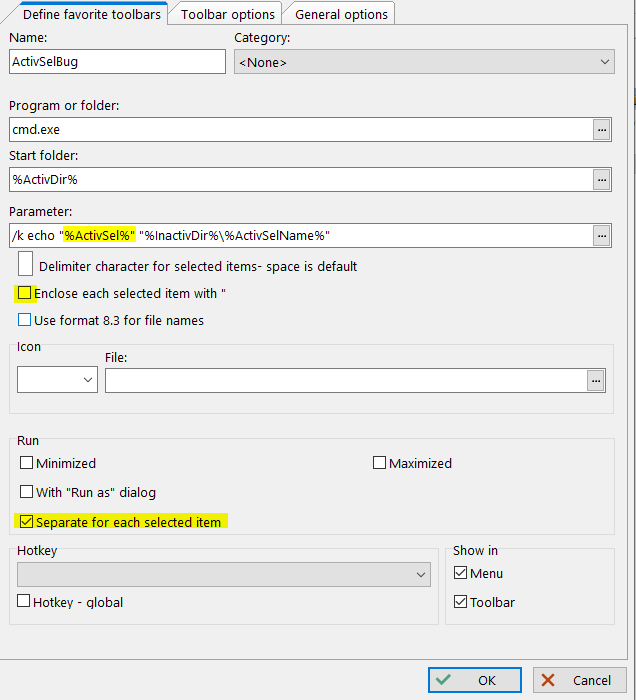The width and height of the screenshot is (636, 700).
Task: Toggle Use format 8.3 for file names
Action: click(x=25, y=321)
